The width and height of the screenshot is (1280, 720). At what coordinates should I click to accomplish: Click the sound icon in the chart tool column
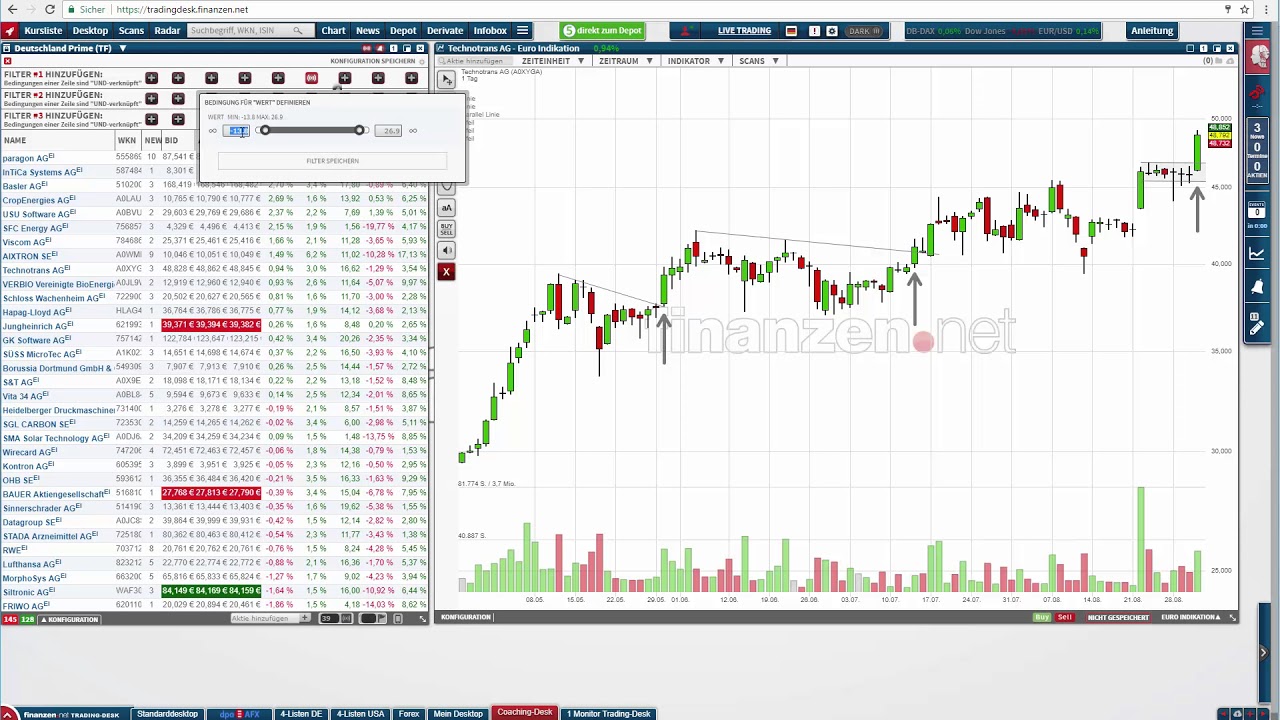click(447, 250)
